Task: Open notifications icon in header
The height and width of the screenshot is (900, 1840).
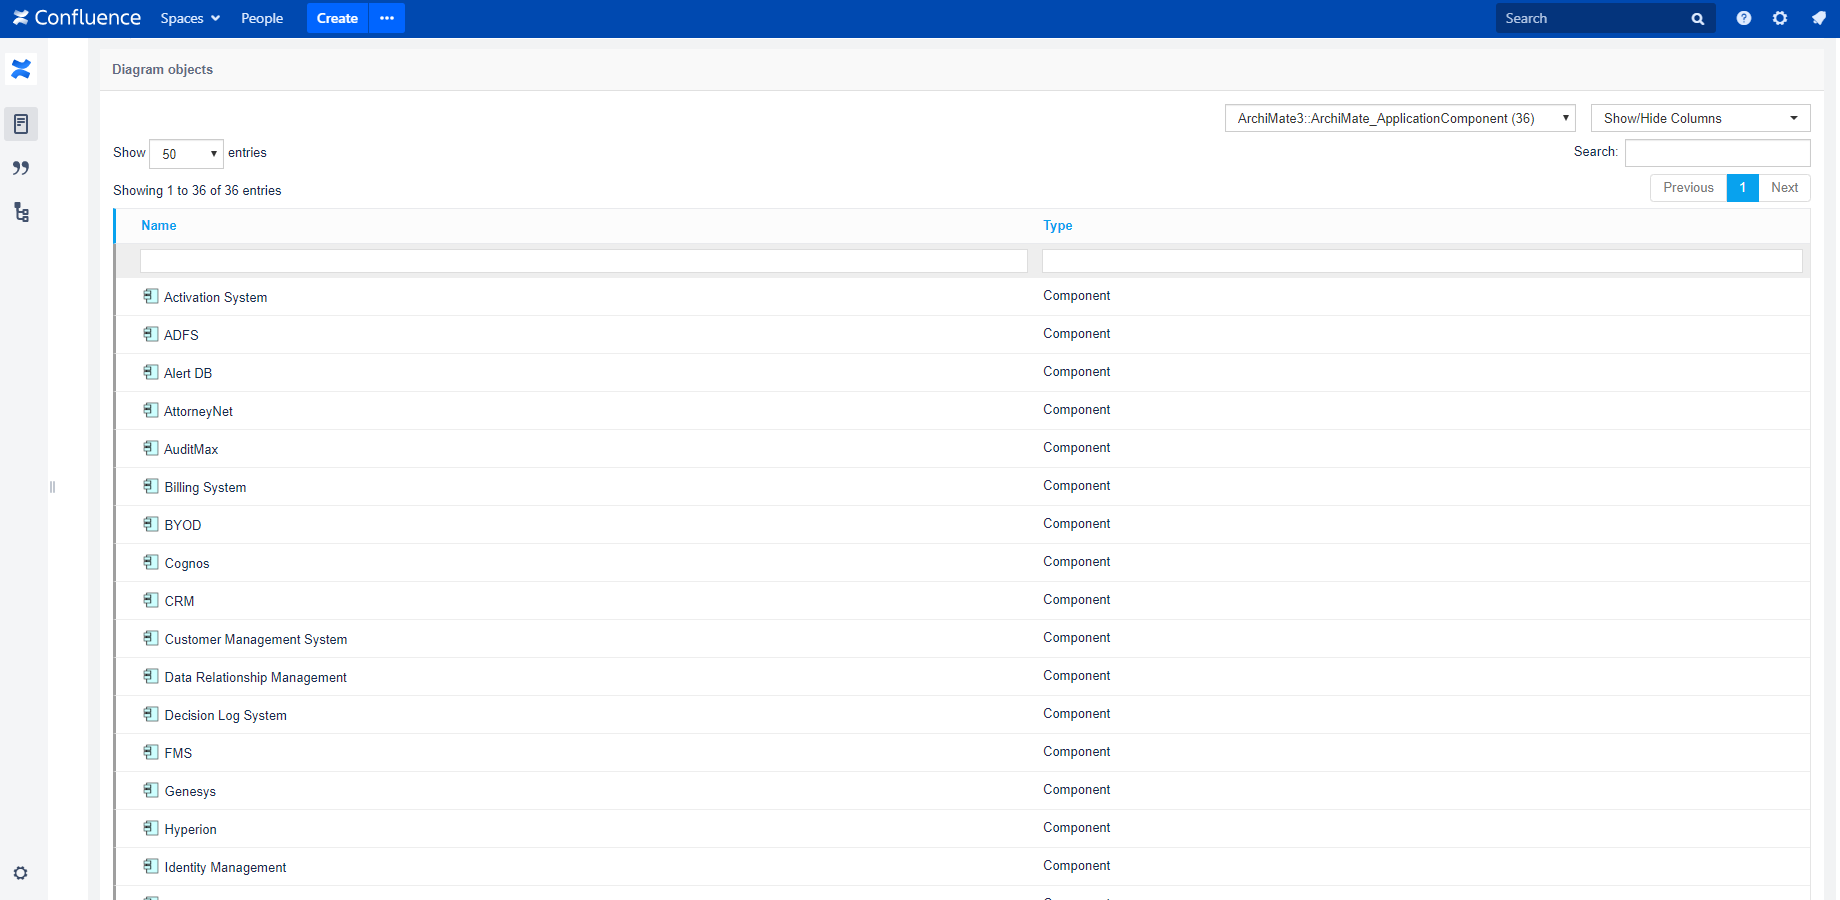Action: tap(1818, 18)
